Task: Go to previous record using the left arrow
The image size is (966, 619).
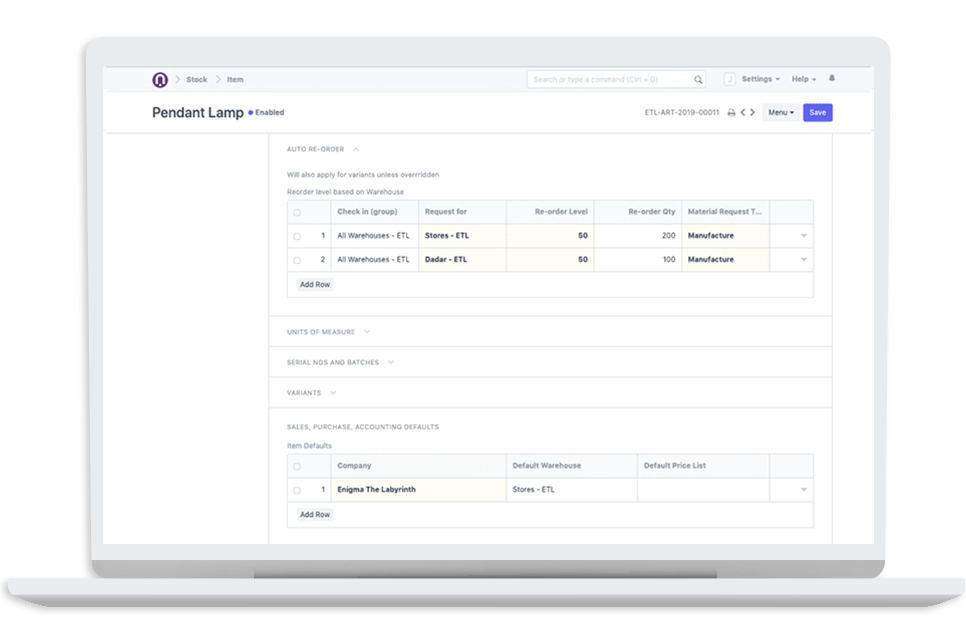Action: (743, 113)
